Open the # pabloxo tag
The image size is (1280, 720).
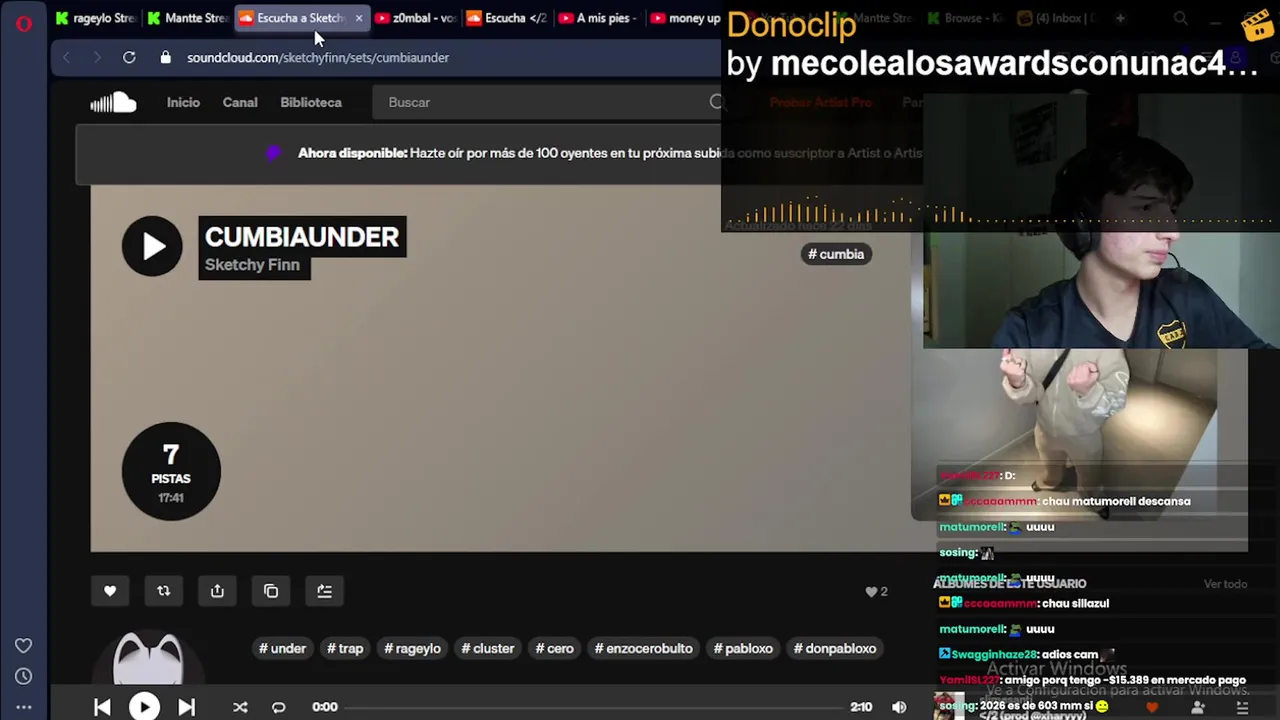tap(743, 648)
